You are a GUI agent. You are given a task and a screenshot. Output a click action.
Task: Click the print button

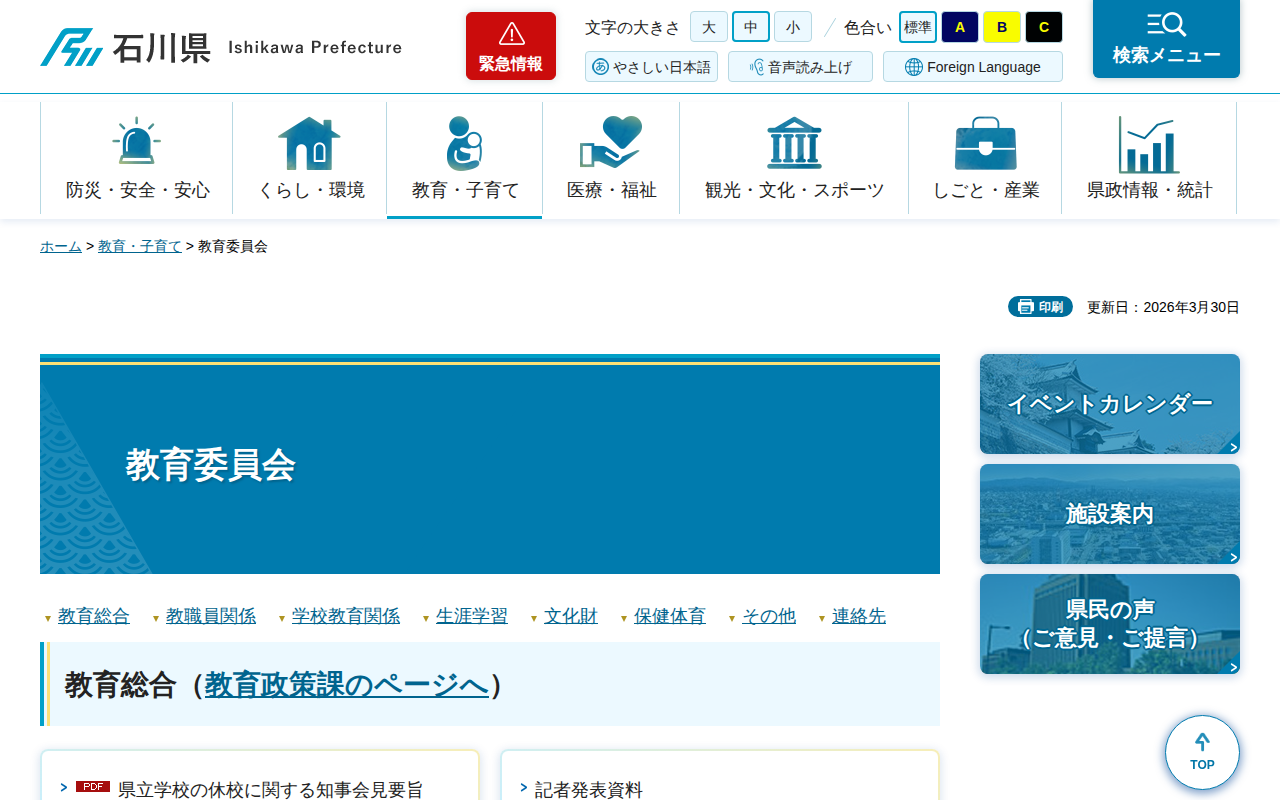click(1040, 307)
